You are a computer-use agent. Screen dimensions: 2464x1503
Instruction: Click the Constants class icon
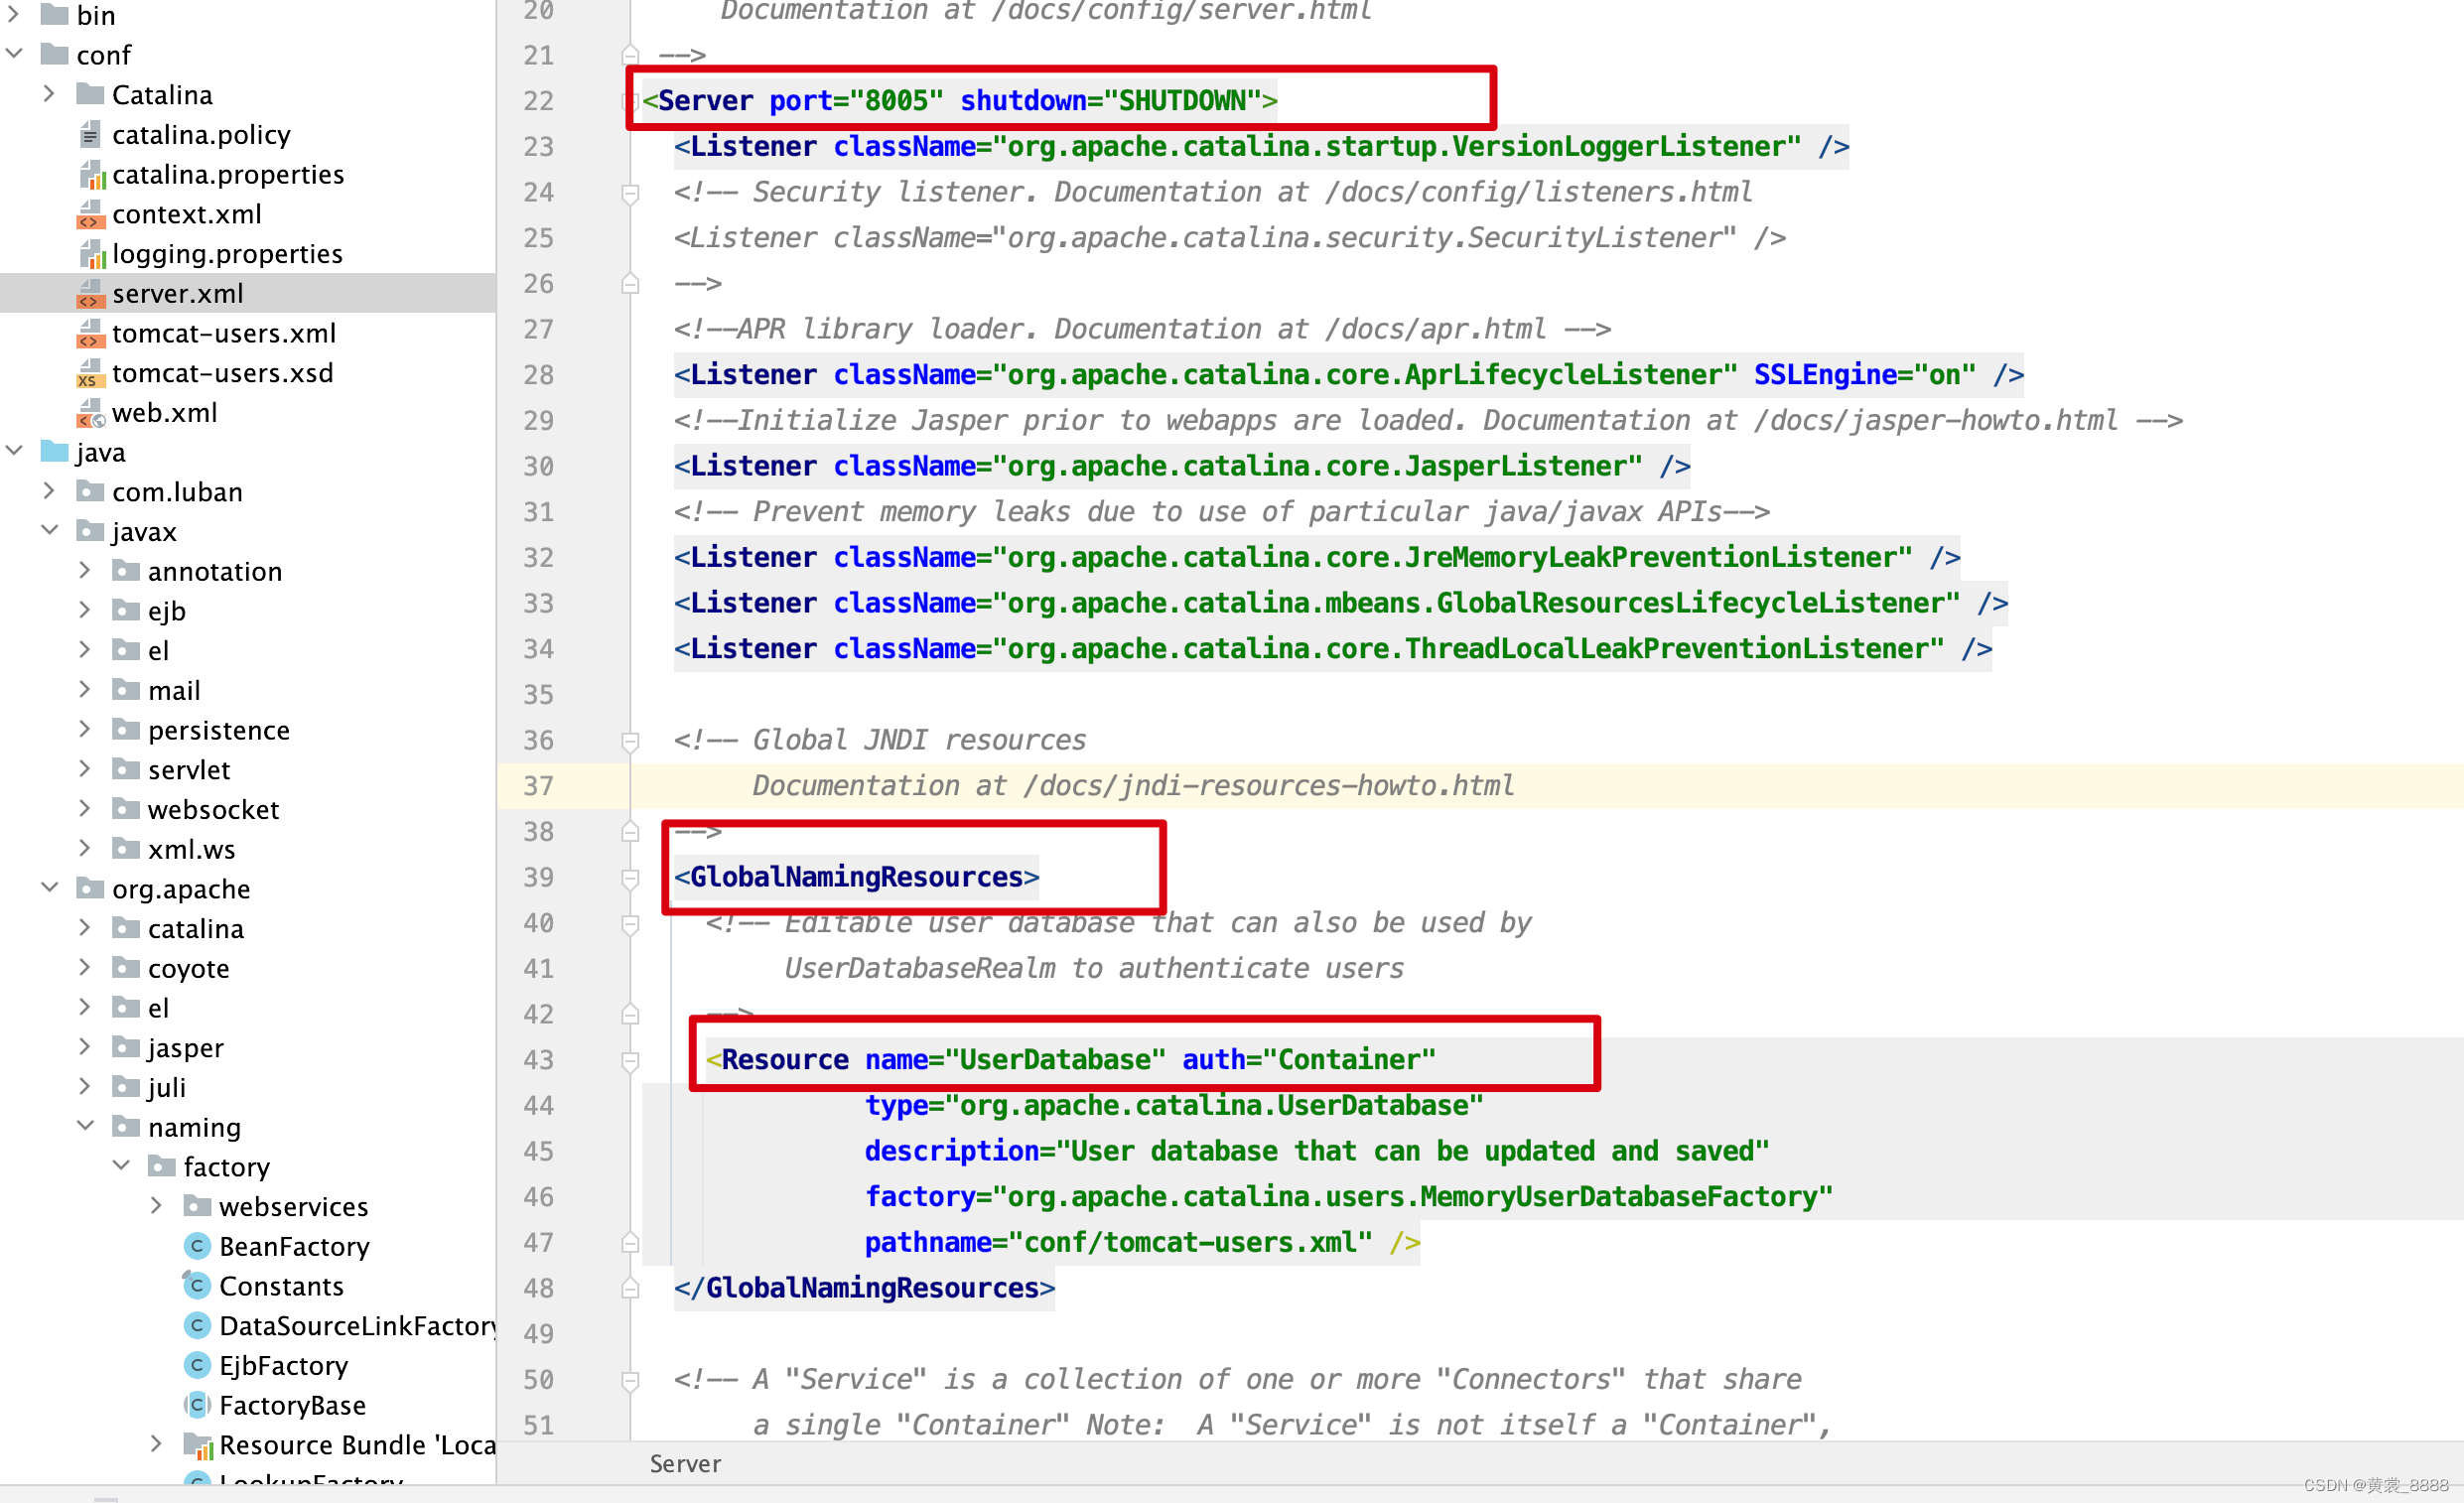(197, 1285)
